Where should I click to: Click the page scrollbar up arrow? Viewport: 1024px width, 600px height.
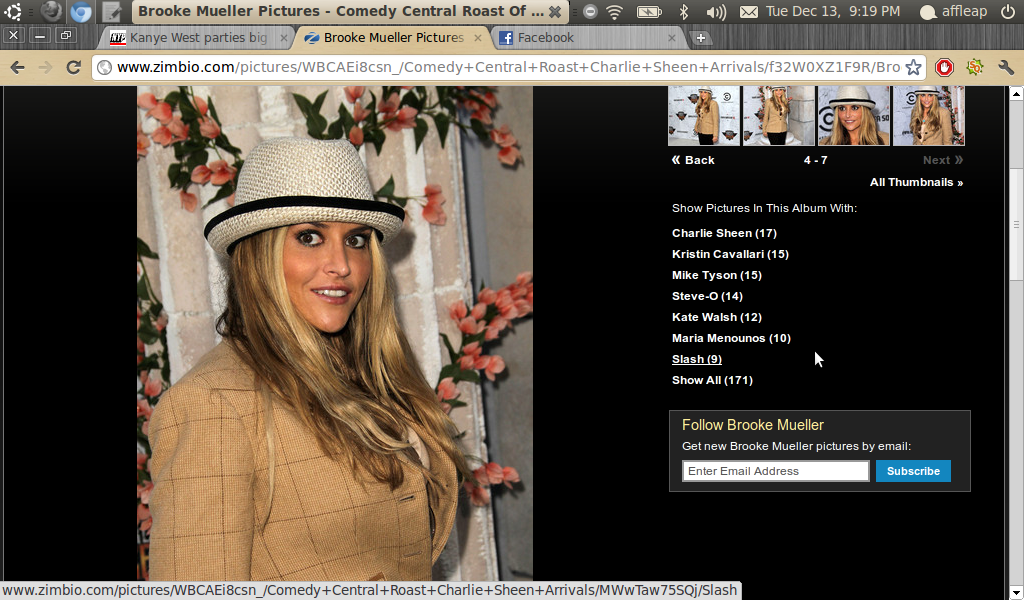[1016, 93]
